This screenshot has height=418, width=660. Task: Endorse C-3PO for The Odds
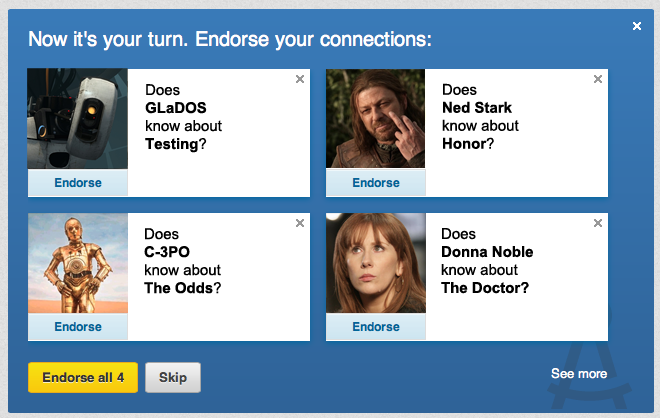[x=78, y=327]
